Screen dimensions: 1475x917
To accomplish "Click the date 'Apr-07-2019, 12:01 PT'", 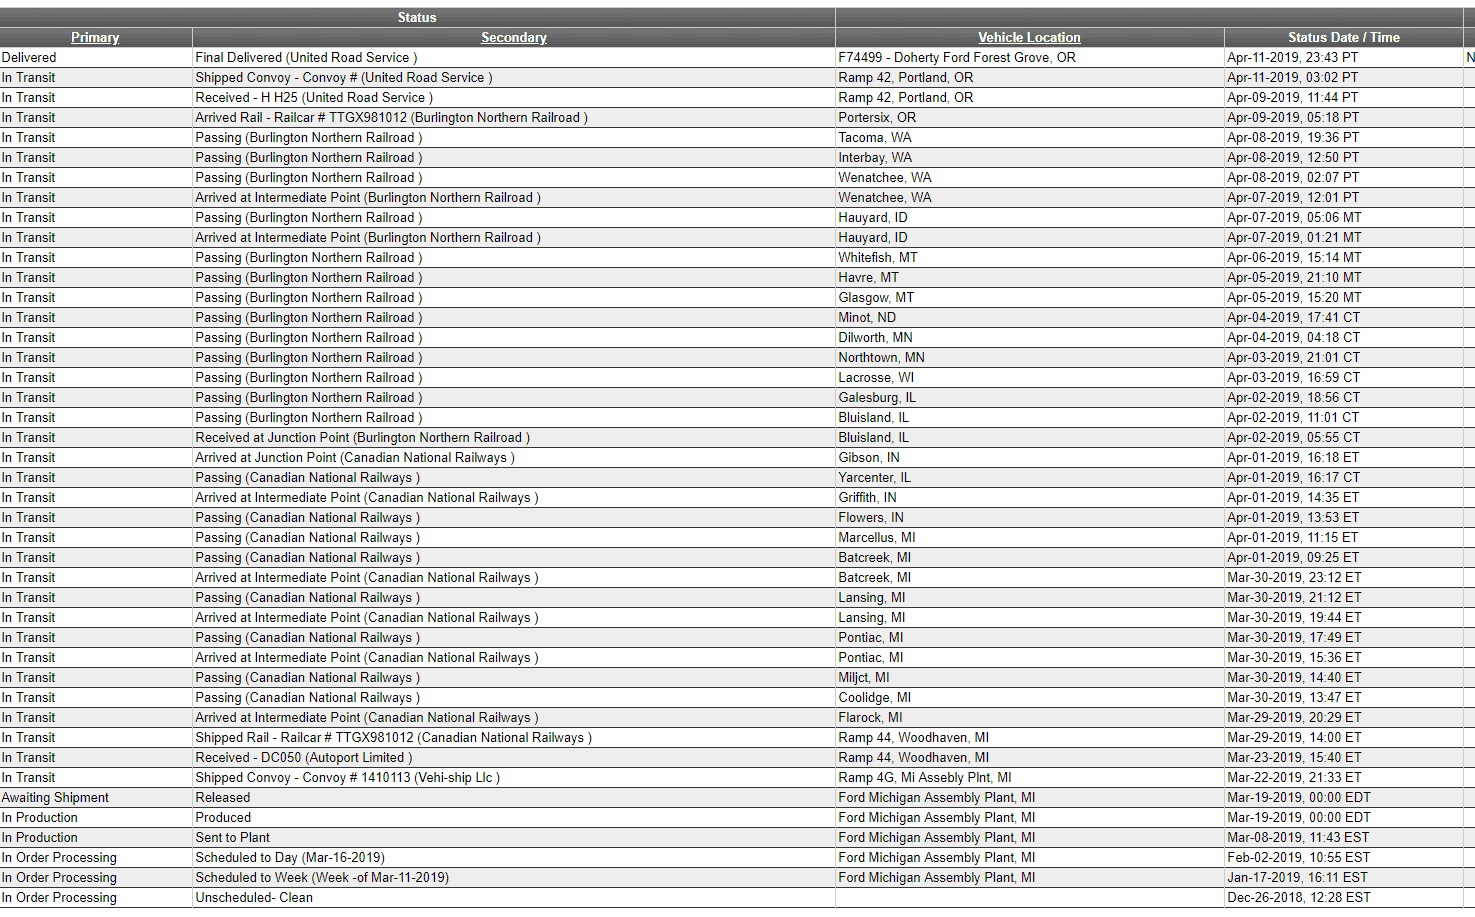I will tap(1293, 197).
